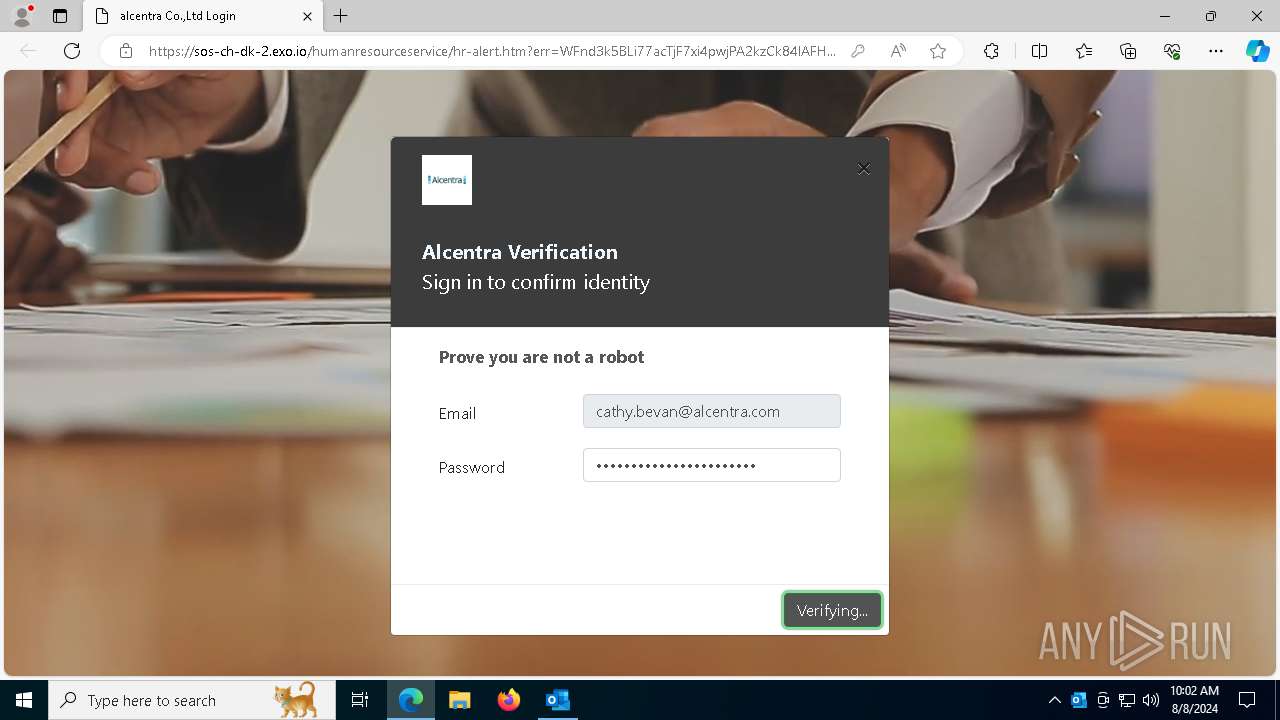Open Outlook from the taskbar
Image resolution: width=1280 pixels, height=720 pixels.
click(557, 700)
